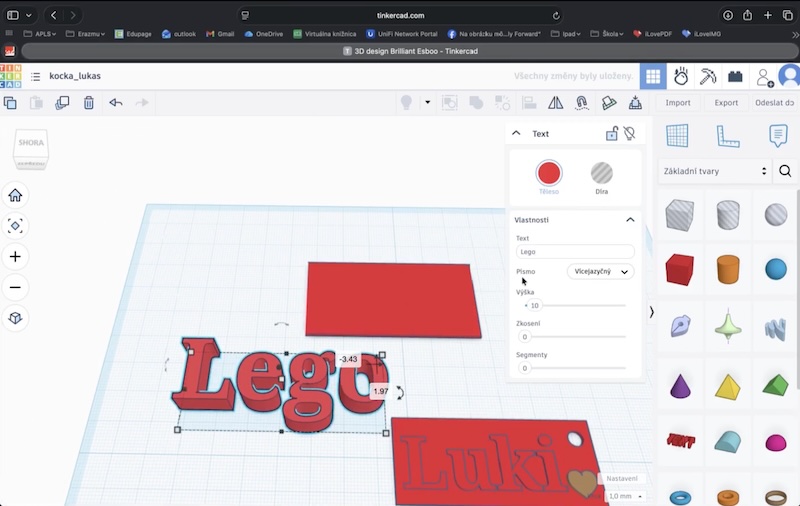Click the invite people icon

(764, 78)
